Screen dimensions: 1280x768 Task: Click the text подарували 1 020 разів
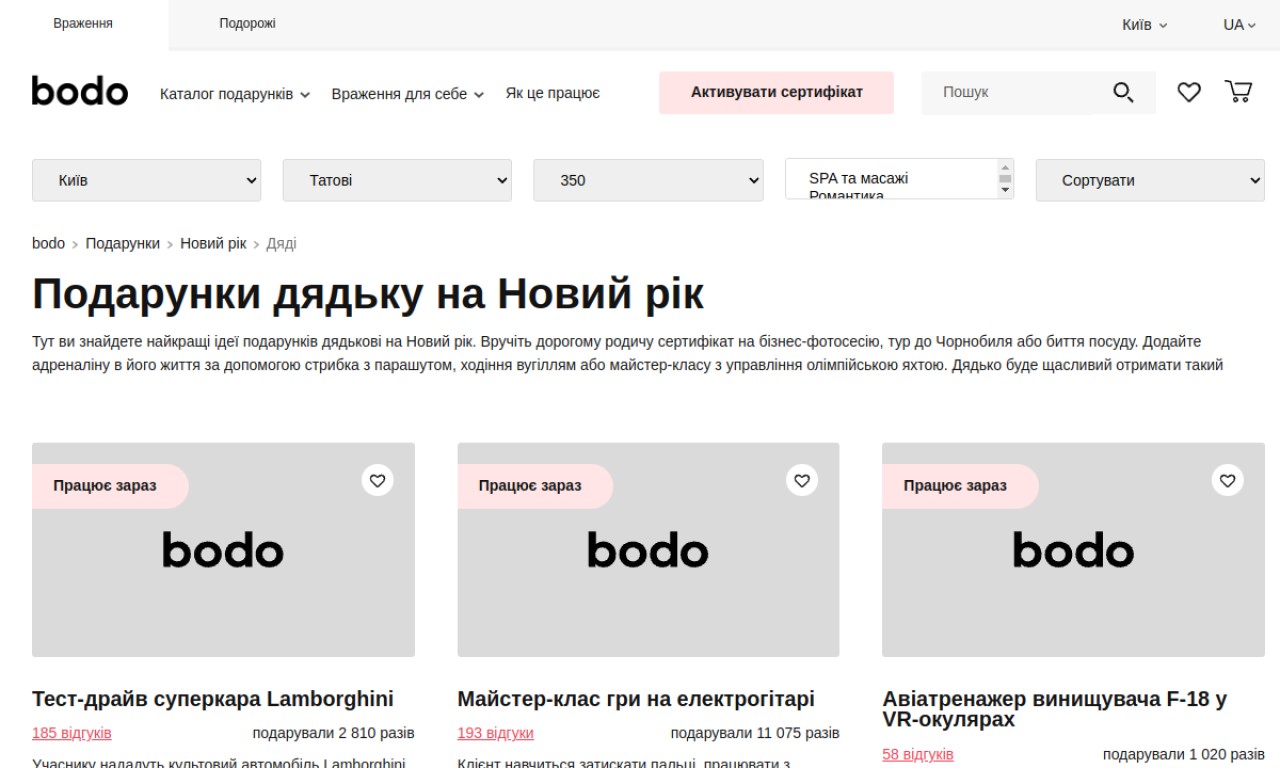pos(1184,754)
